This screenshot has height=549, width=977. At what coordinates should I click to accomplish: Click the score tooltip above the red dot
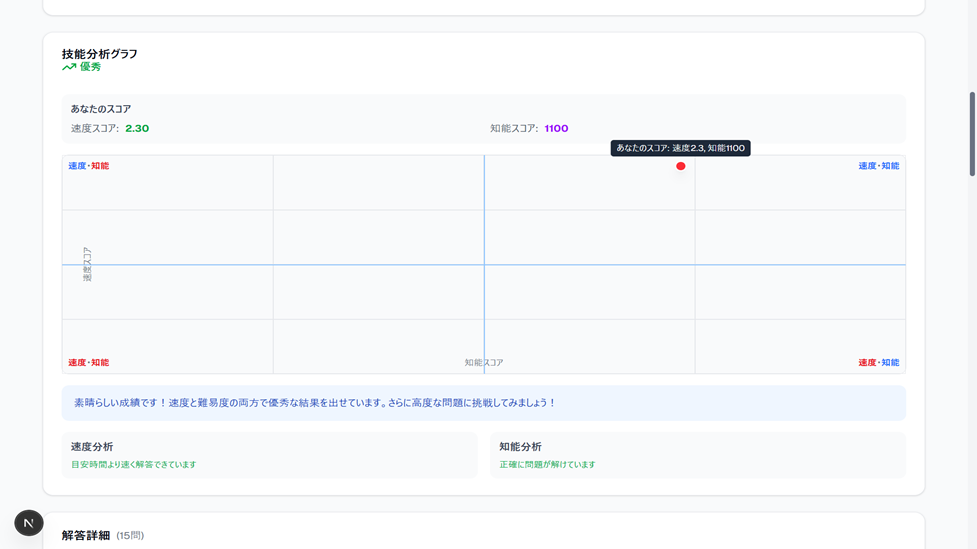(680, 148)
